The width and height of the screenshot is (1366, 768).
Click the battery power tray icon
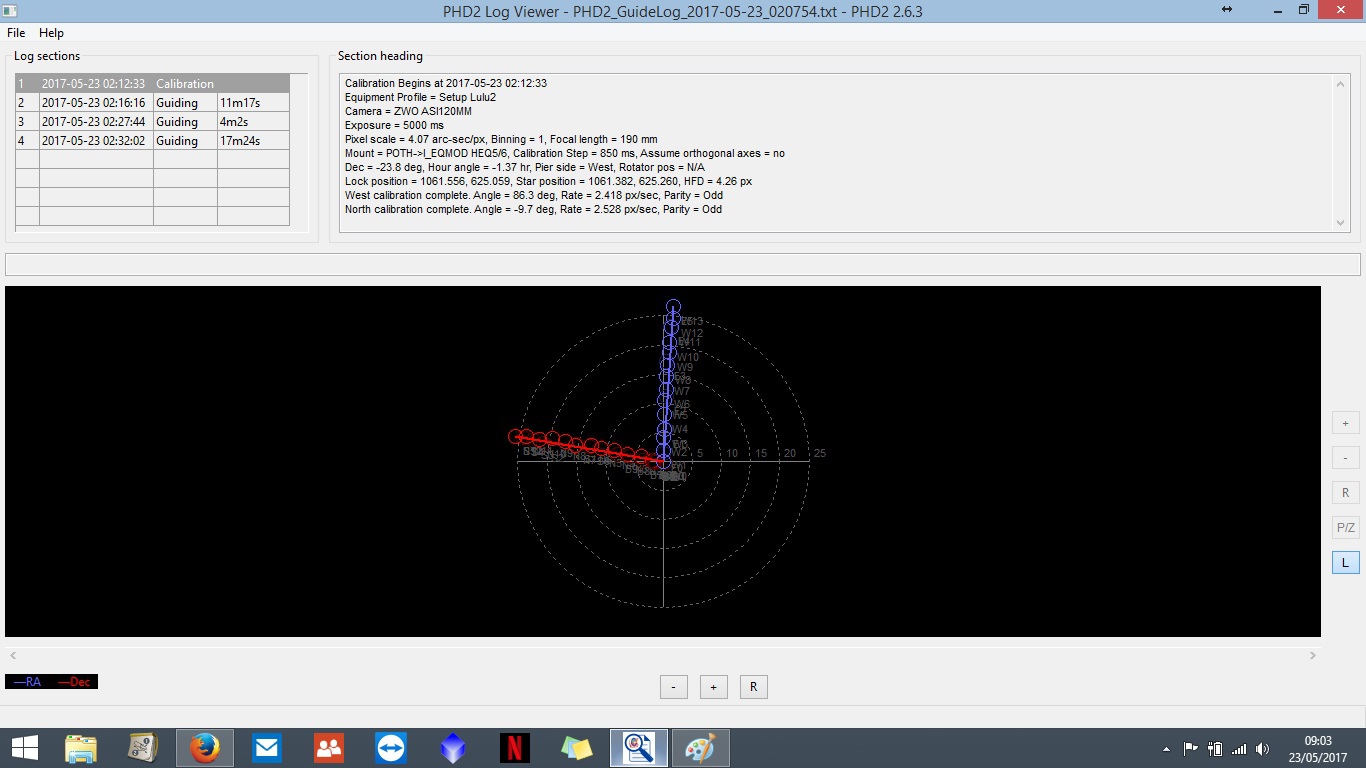pyautogui.click(x=1215, y=748)
